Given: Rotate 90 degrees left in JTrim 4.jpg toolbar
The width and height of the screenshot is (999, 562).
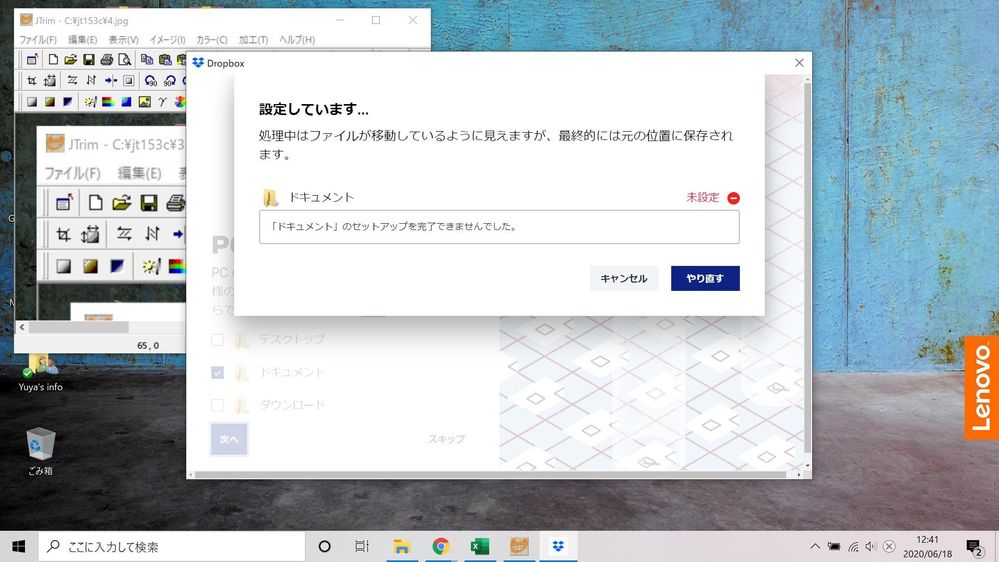Looking at the screenshot, I should click(150, 80).
